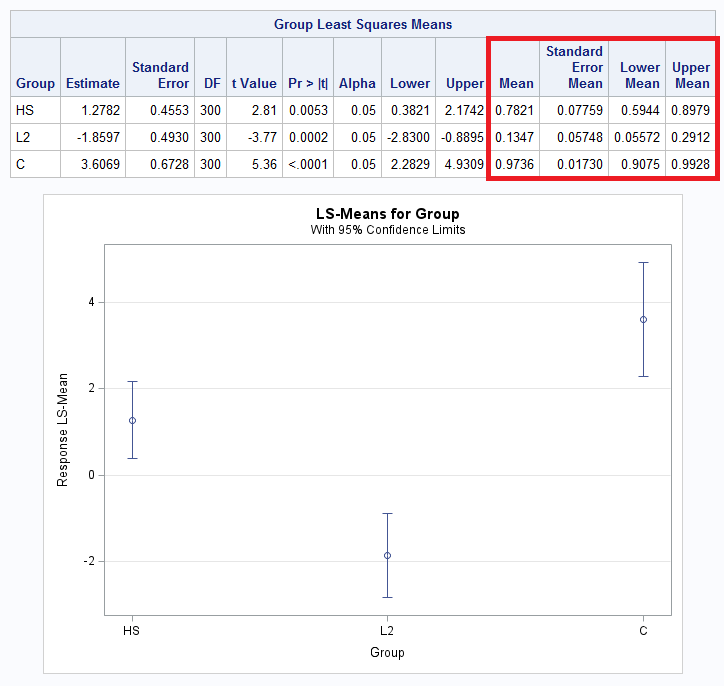Viewport: 724px width, 686px height.
Task: Select the Response LS-Mean y-axis label
Action: pyautogui.click(x=63, y=431)
